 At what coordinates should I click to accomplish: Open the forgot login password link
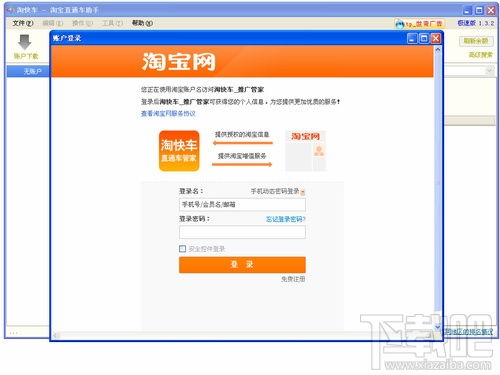[286, 219]
